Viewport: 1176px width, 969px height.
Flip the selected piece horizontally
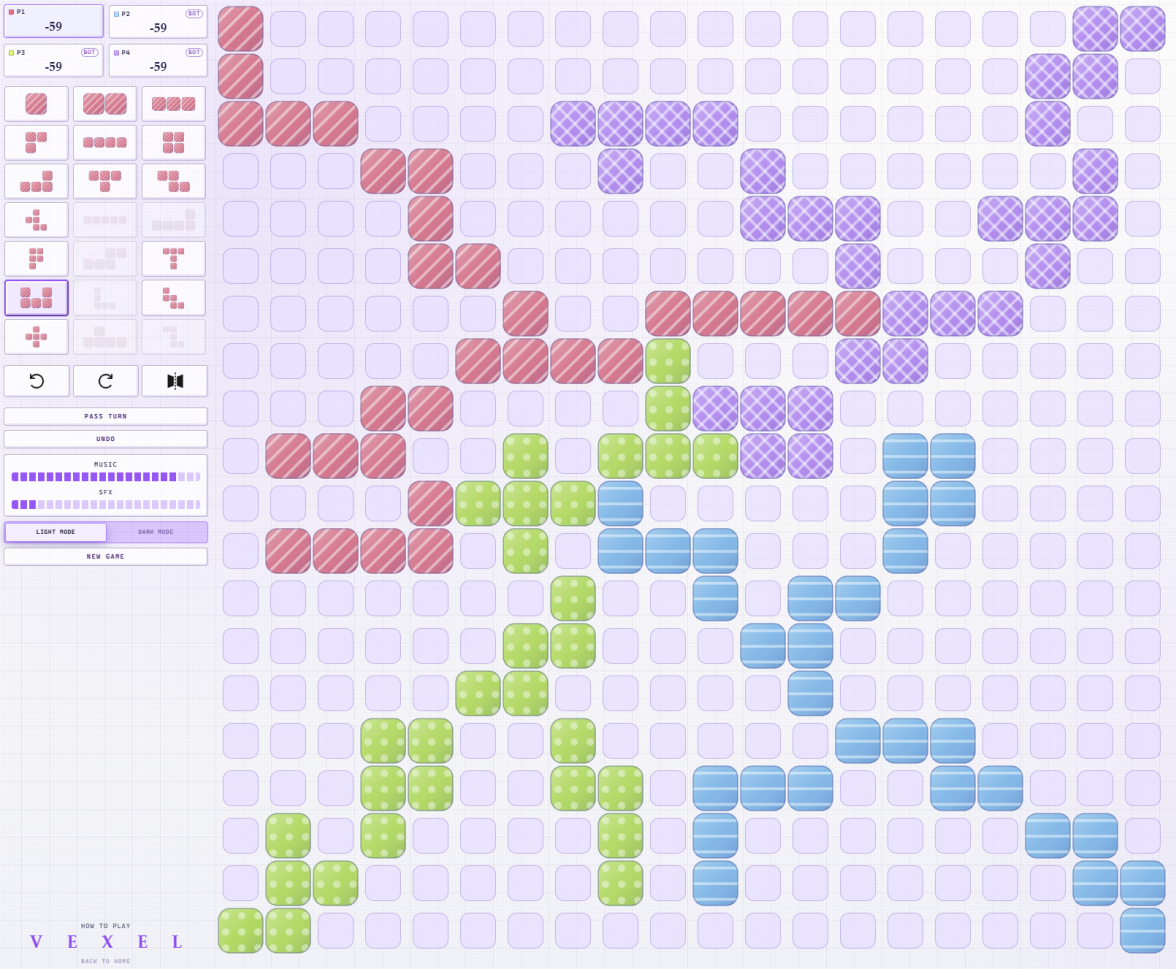coord(174,381)
